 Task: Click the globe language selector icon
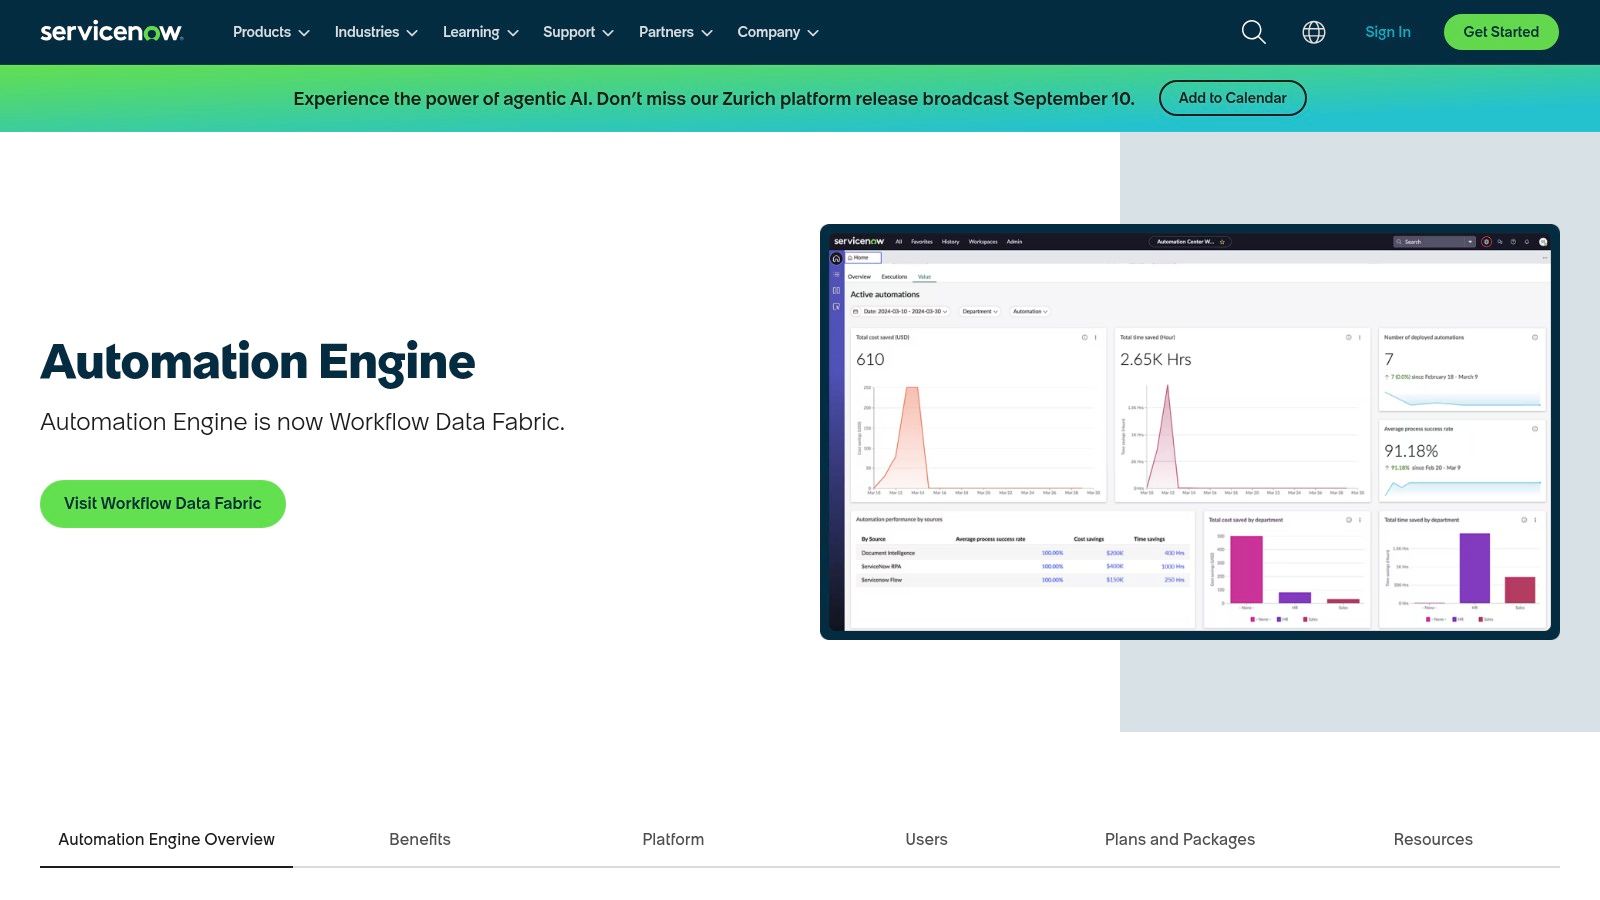[x=1314, y=32]
